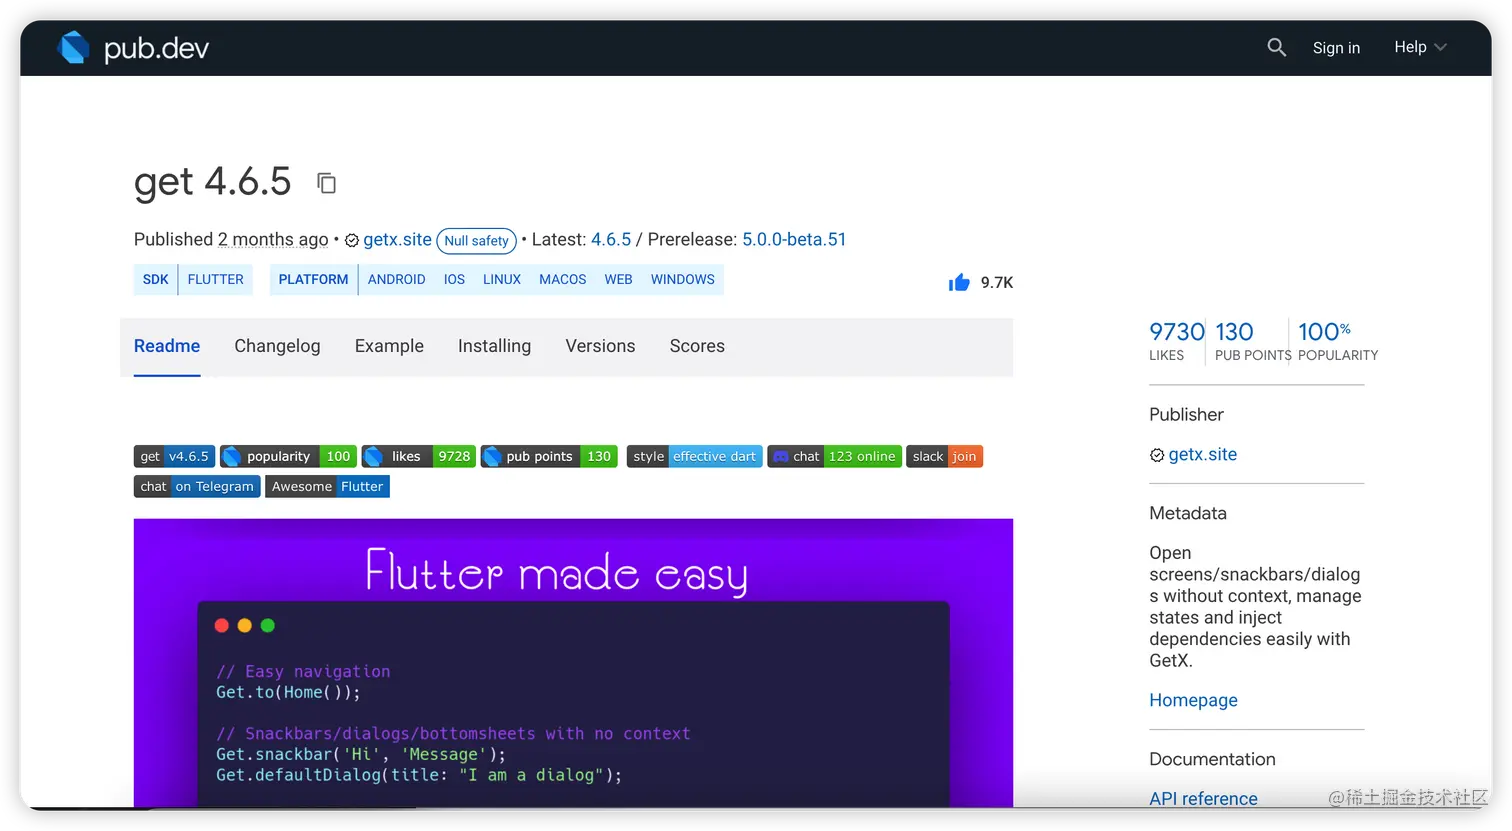Select the IOS platform tag
This screenshot has height=831, width=1512.
pyautogui.click(x=454, y=280)
